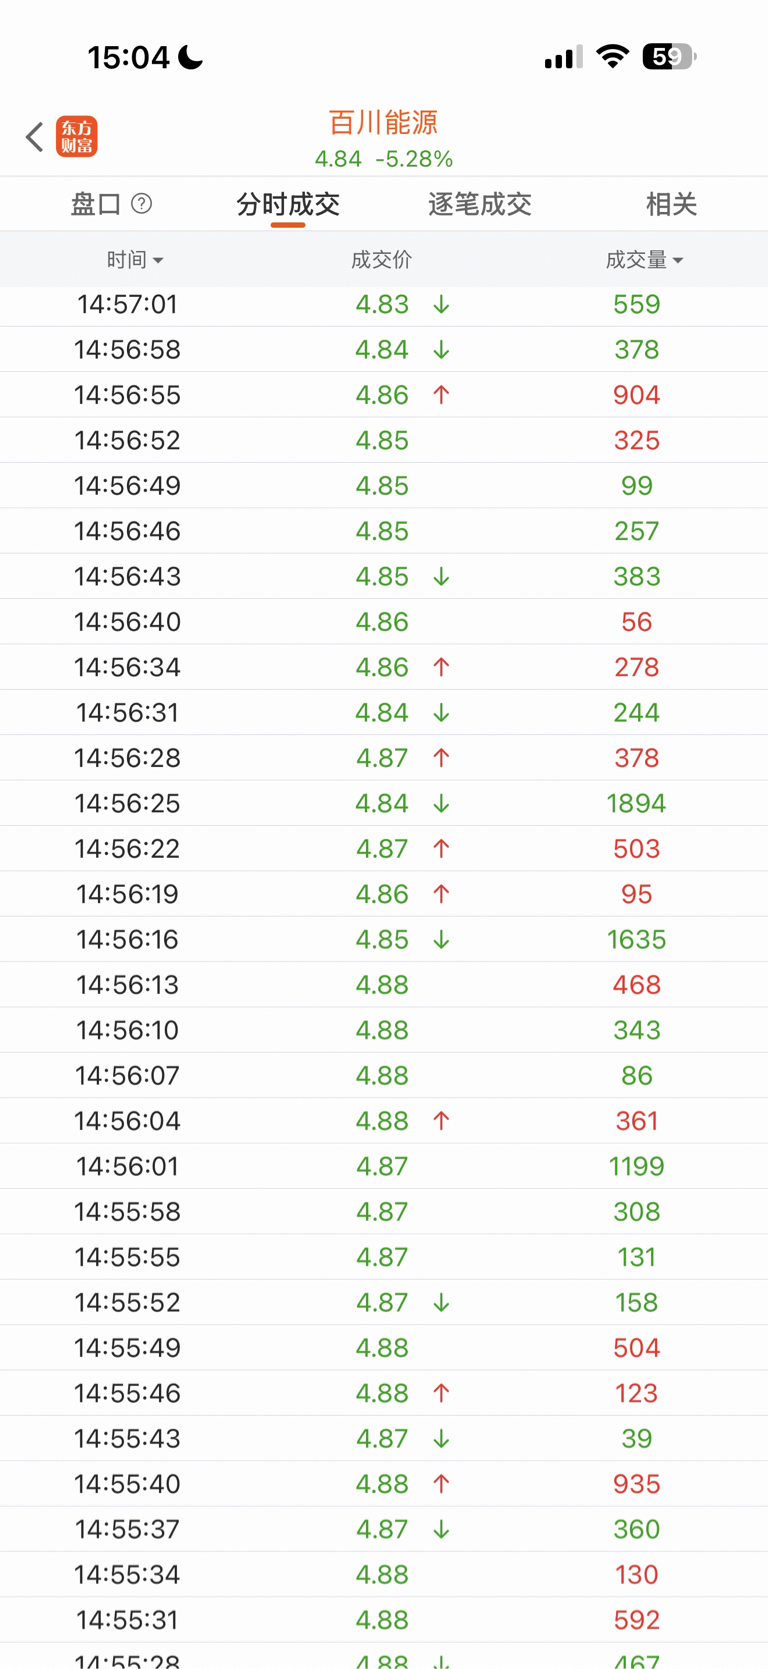This screenshot has width=768, height=1669.
Task: Tap green down arrow at 14:57:01 row
Action: 441,304
